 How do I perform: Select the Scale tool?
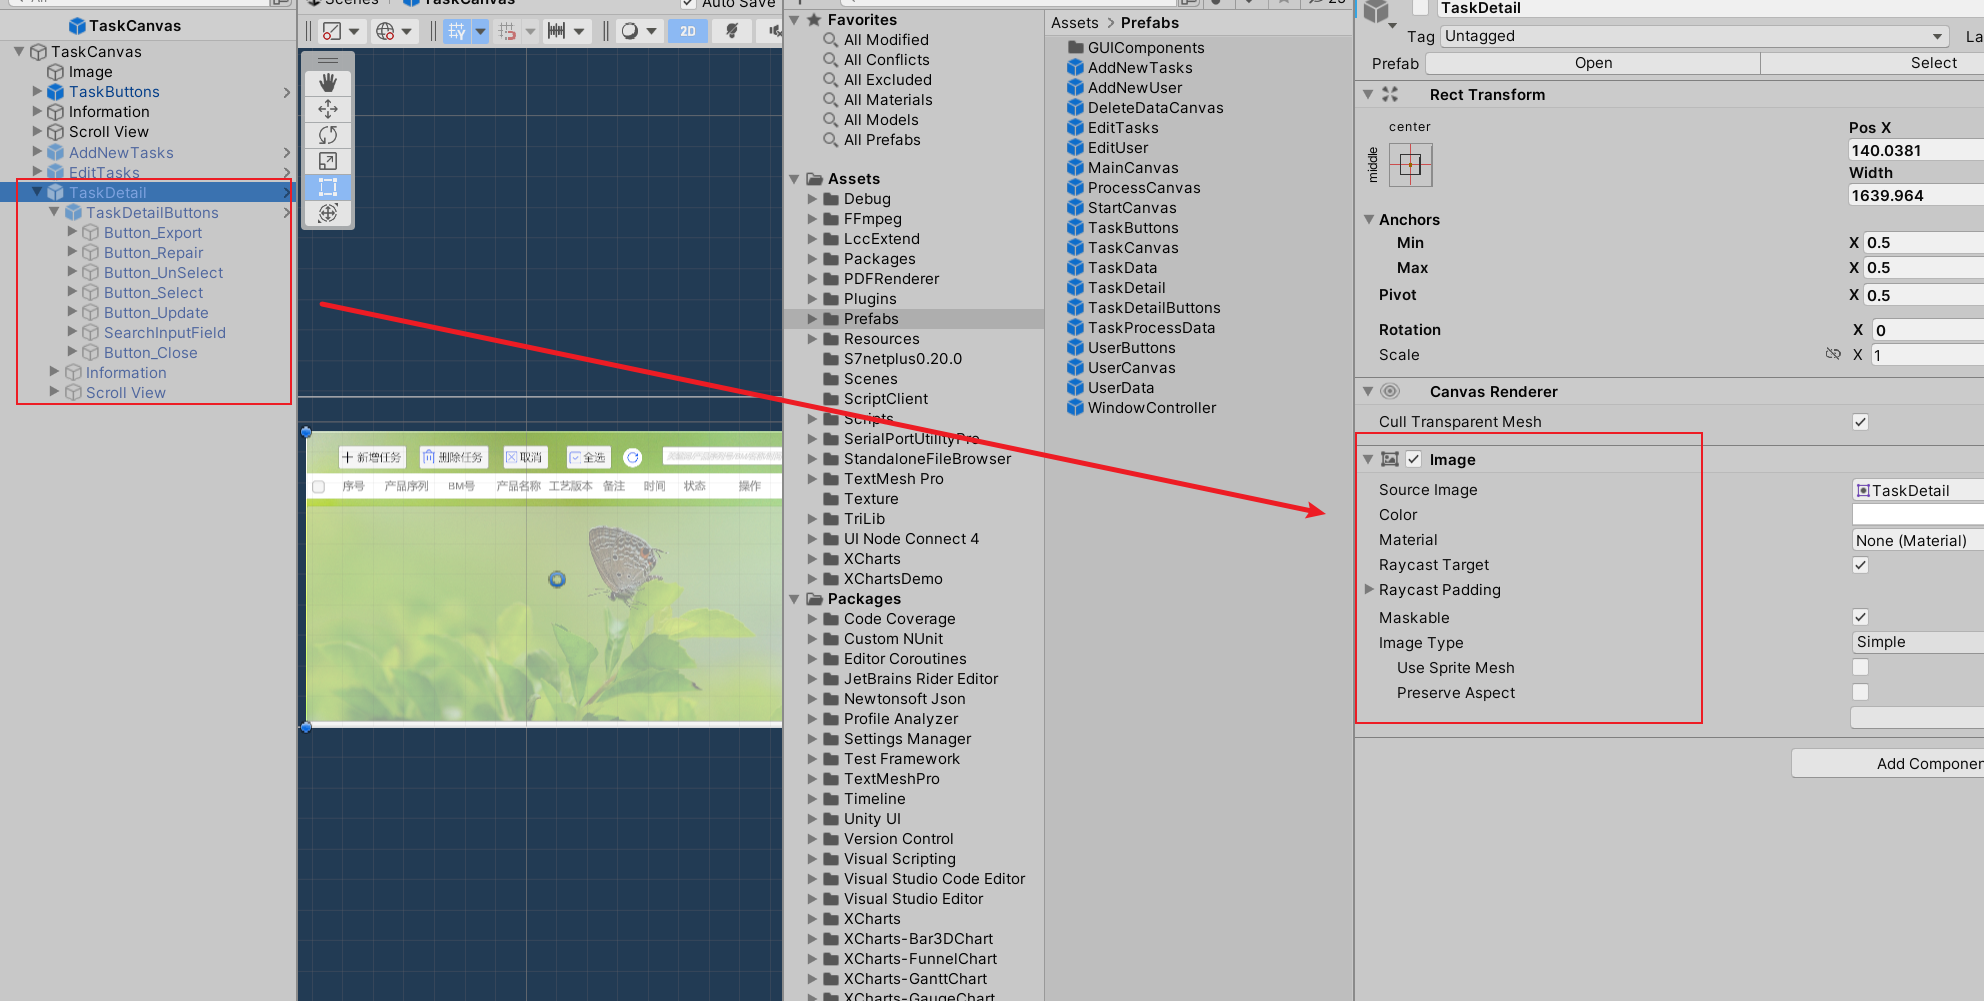328,161
